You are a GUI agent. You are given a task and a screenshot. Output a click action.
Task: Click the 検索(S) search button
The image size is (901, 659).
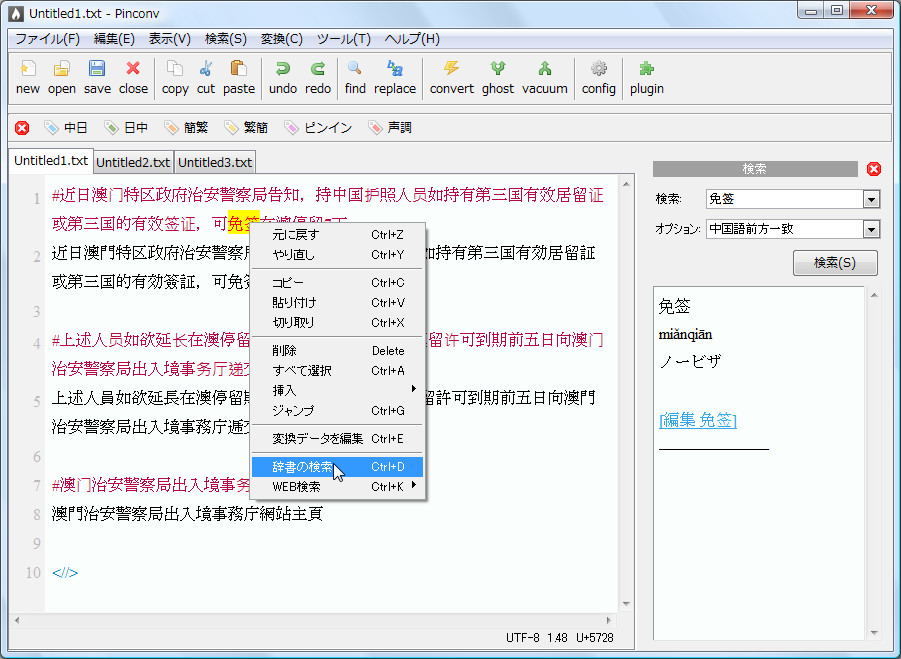tap(835, 263)
